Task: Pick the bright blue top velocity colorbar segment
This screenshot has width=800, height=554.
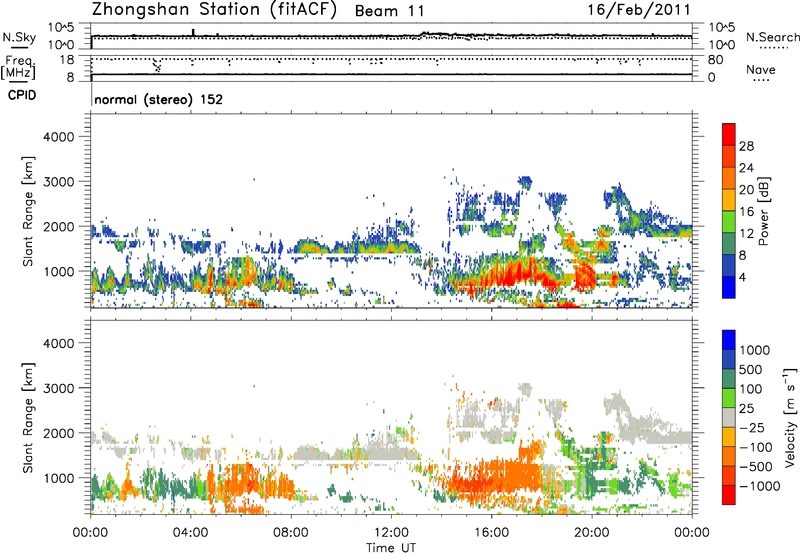Action: [x=729, y=340]
